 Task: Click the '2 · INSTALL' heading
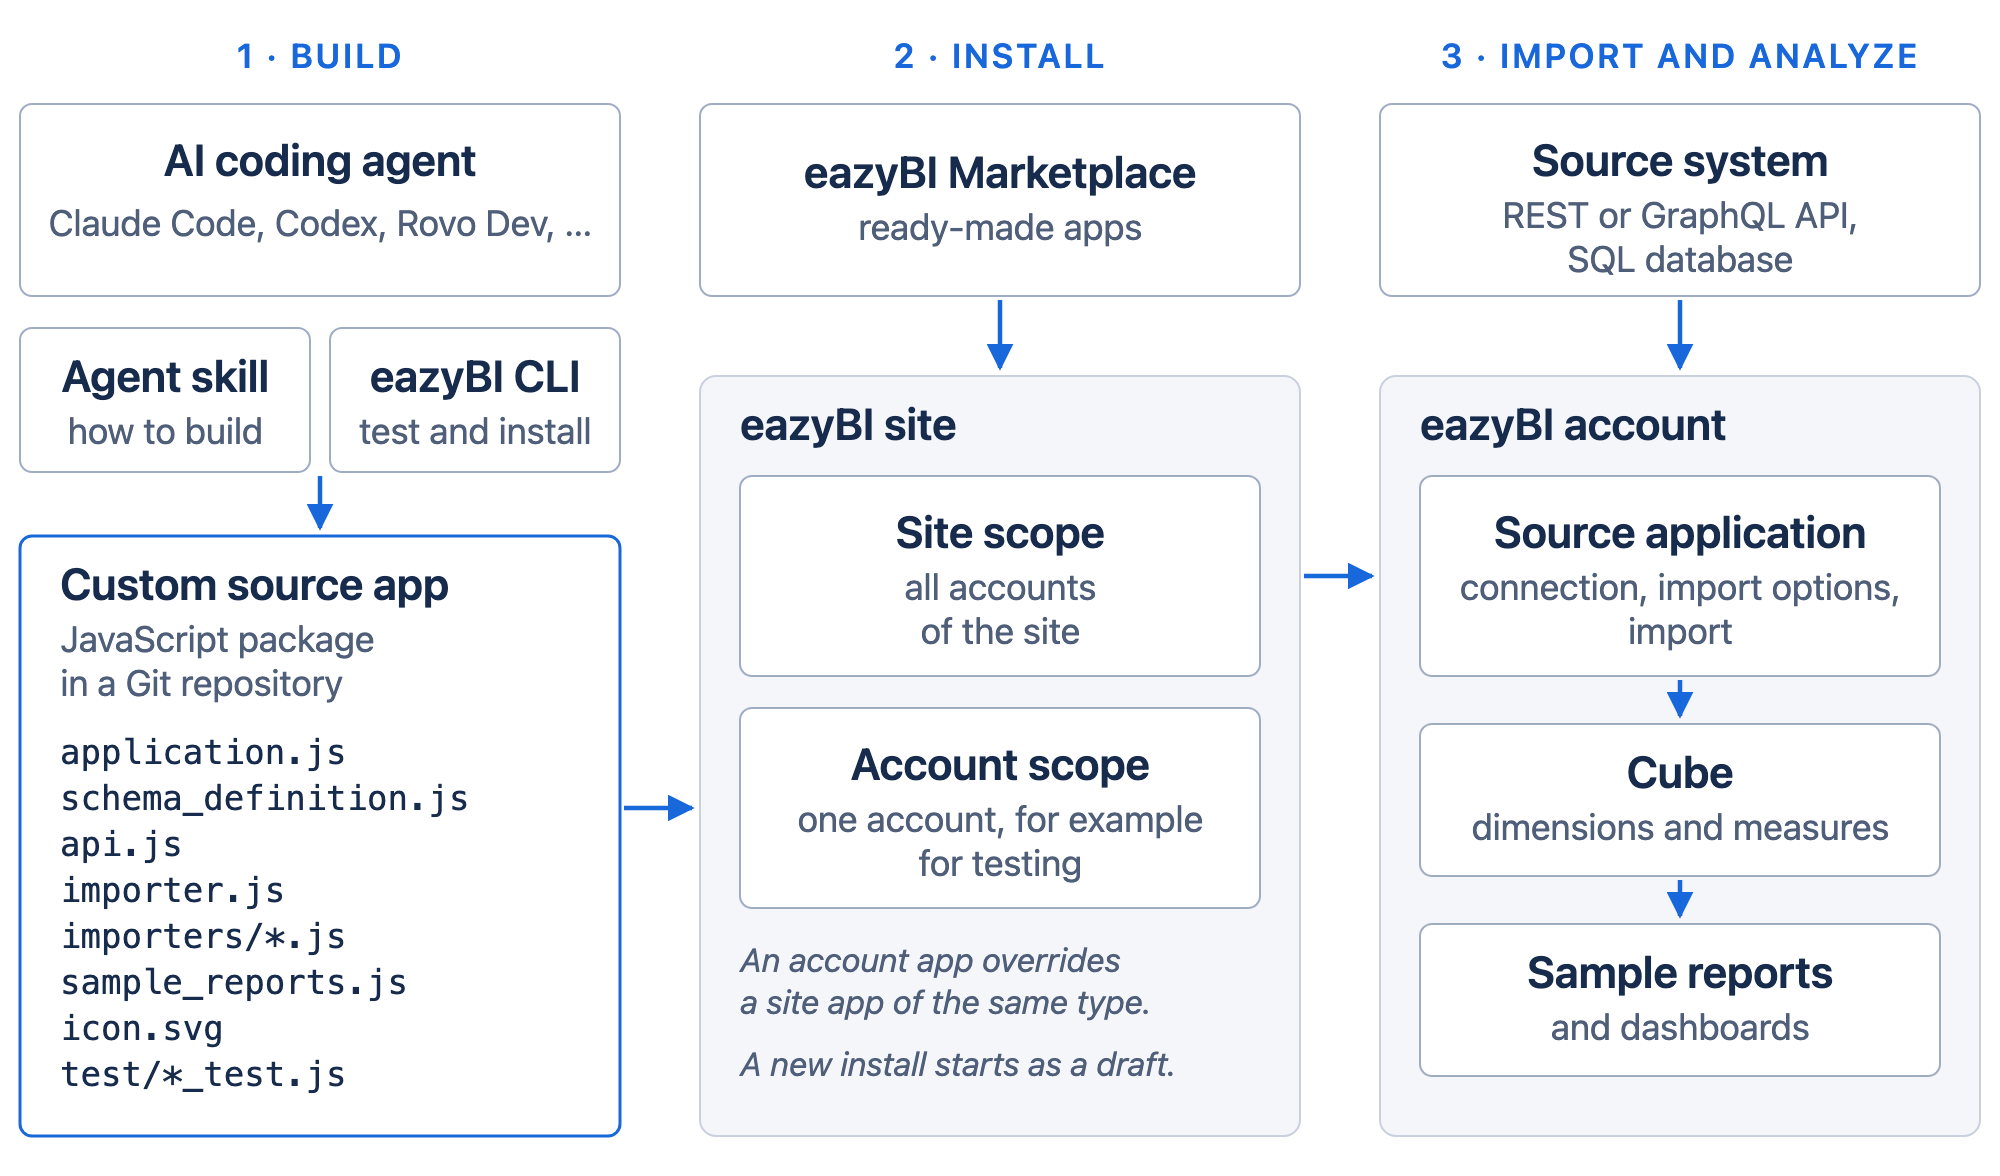click(999, 56)
